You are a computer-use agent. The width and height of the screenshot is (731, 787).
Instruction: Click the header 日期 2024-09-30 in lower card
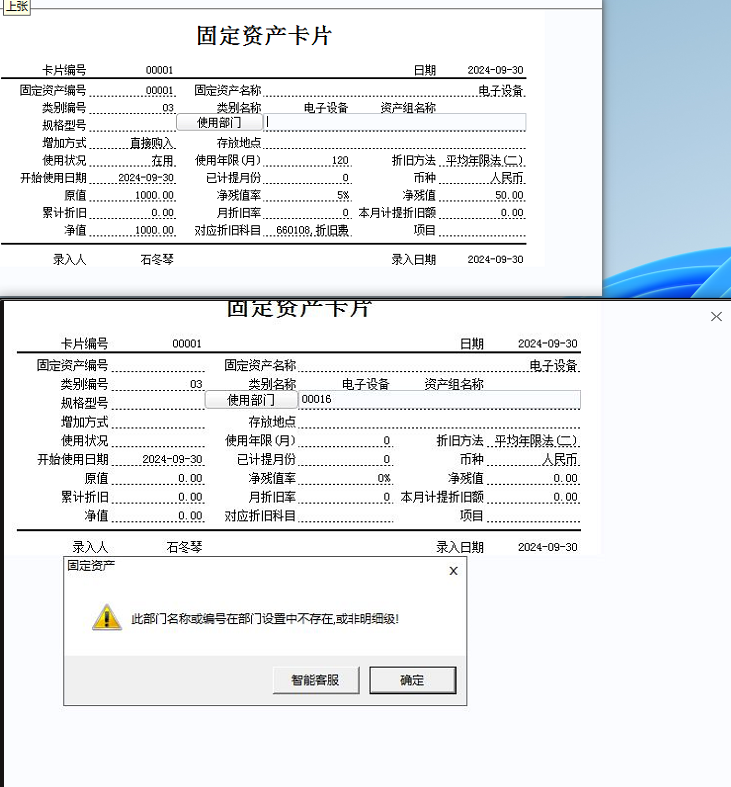(x=548, y=344)
